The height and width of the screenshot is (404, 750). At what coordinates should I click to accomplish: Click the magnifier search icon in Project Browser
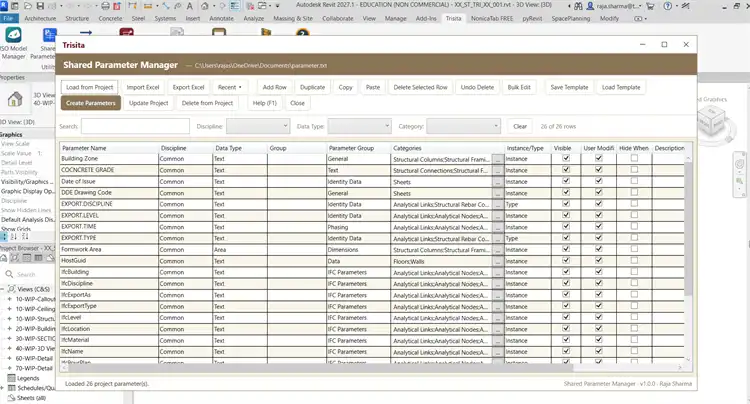[9, 274]
